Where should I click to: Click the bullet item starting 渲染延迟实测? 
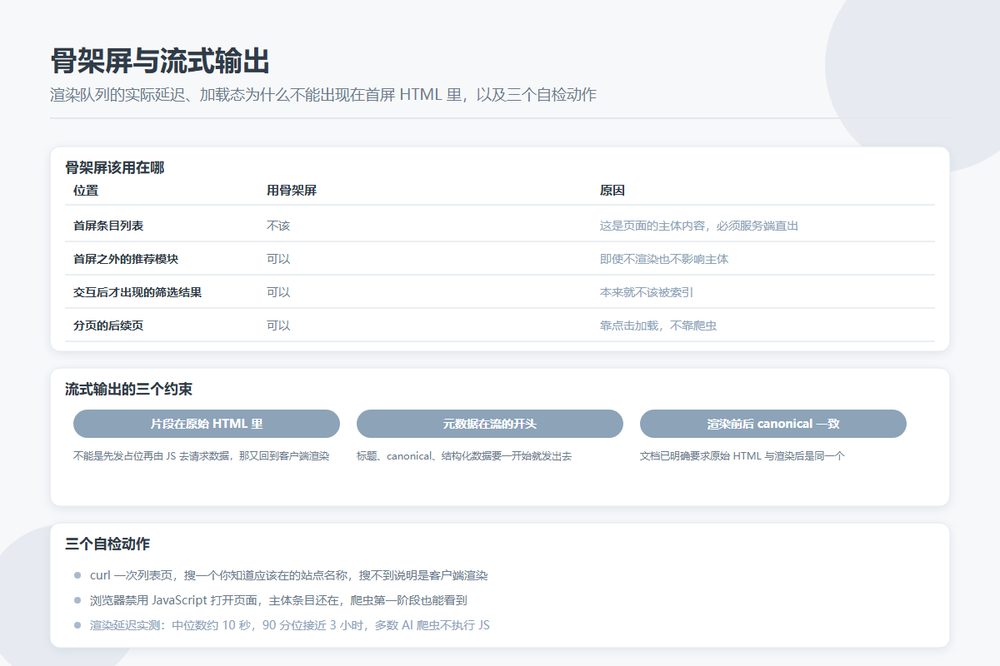pos(290,625)
